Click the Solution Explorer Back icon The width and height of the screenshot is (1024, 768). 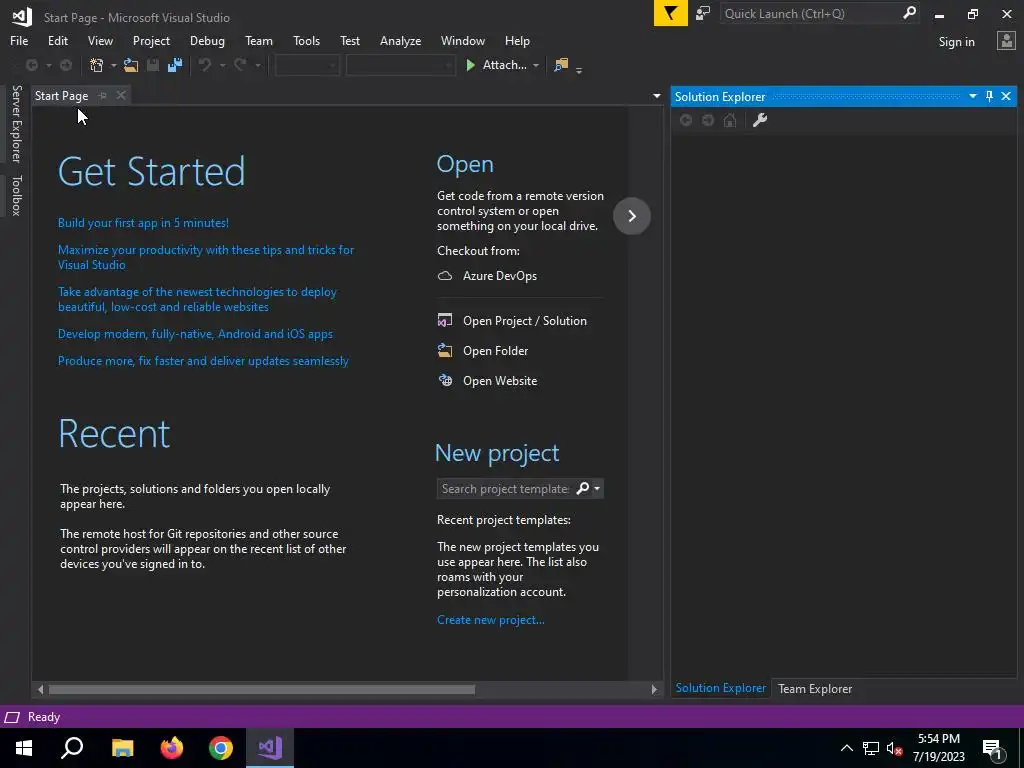[686, 120]
